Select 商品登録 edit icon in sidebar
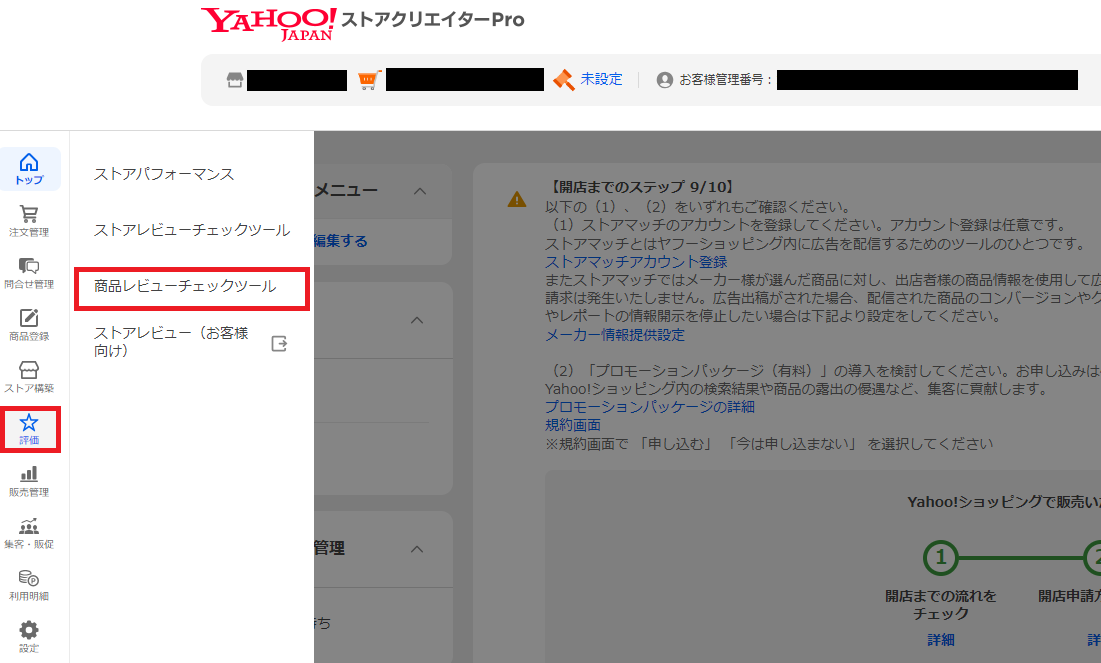The height and width of the screenshot is (663, 1101). pos(29,324)
